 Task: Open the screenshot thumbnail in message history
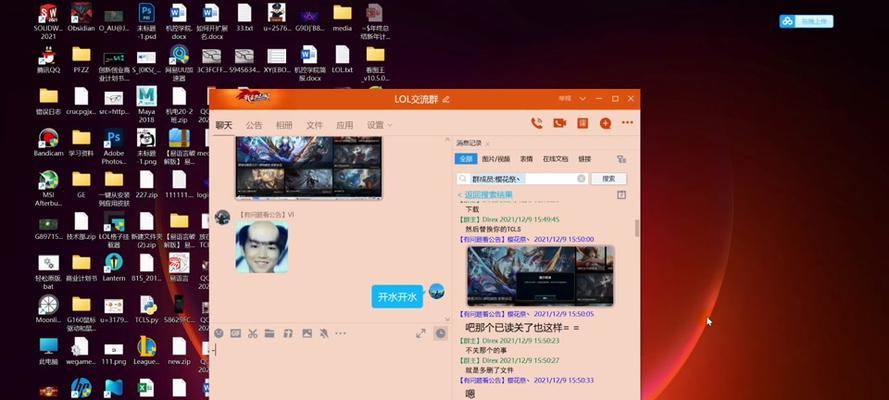pyautogui.click(x=540, y=276)
